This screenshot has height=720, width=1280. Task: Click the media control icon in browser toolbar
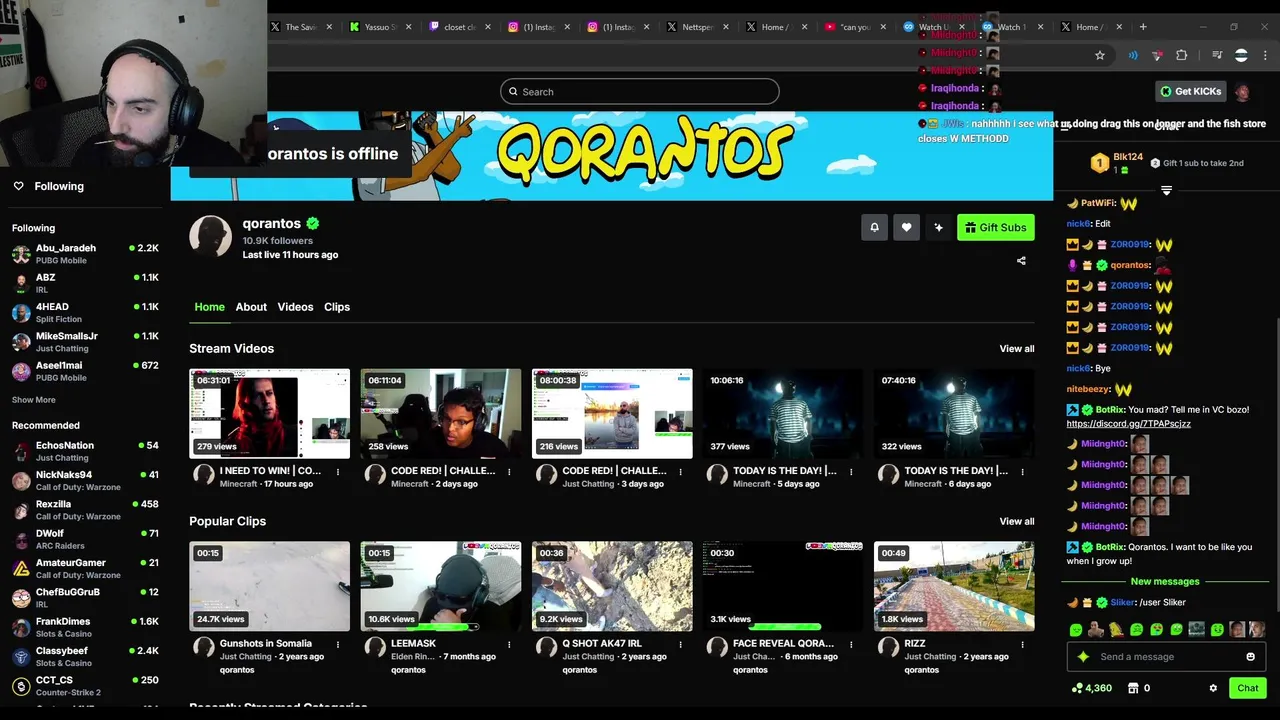click(1217, 55)
